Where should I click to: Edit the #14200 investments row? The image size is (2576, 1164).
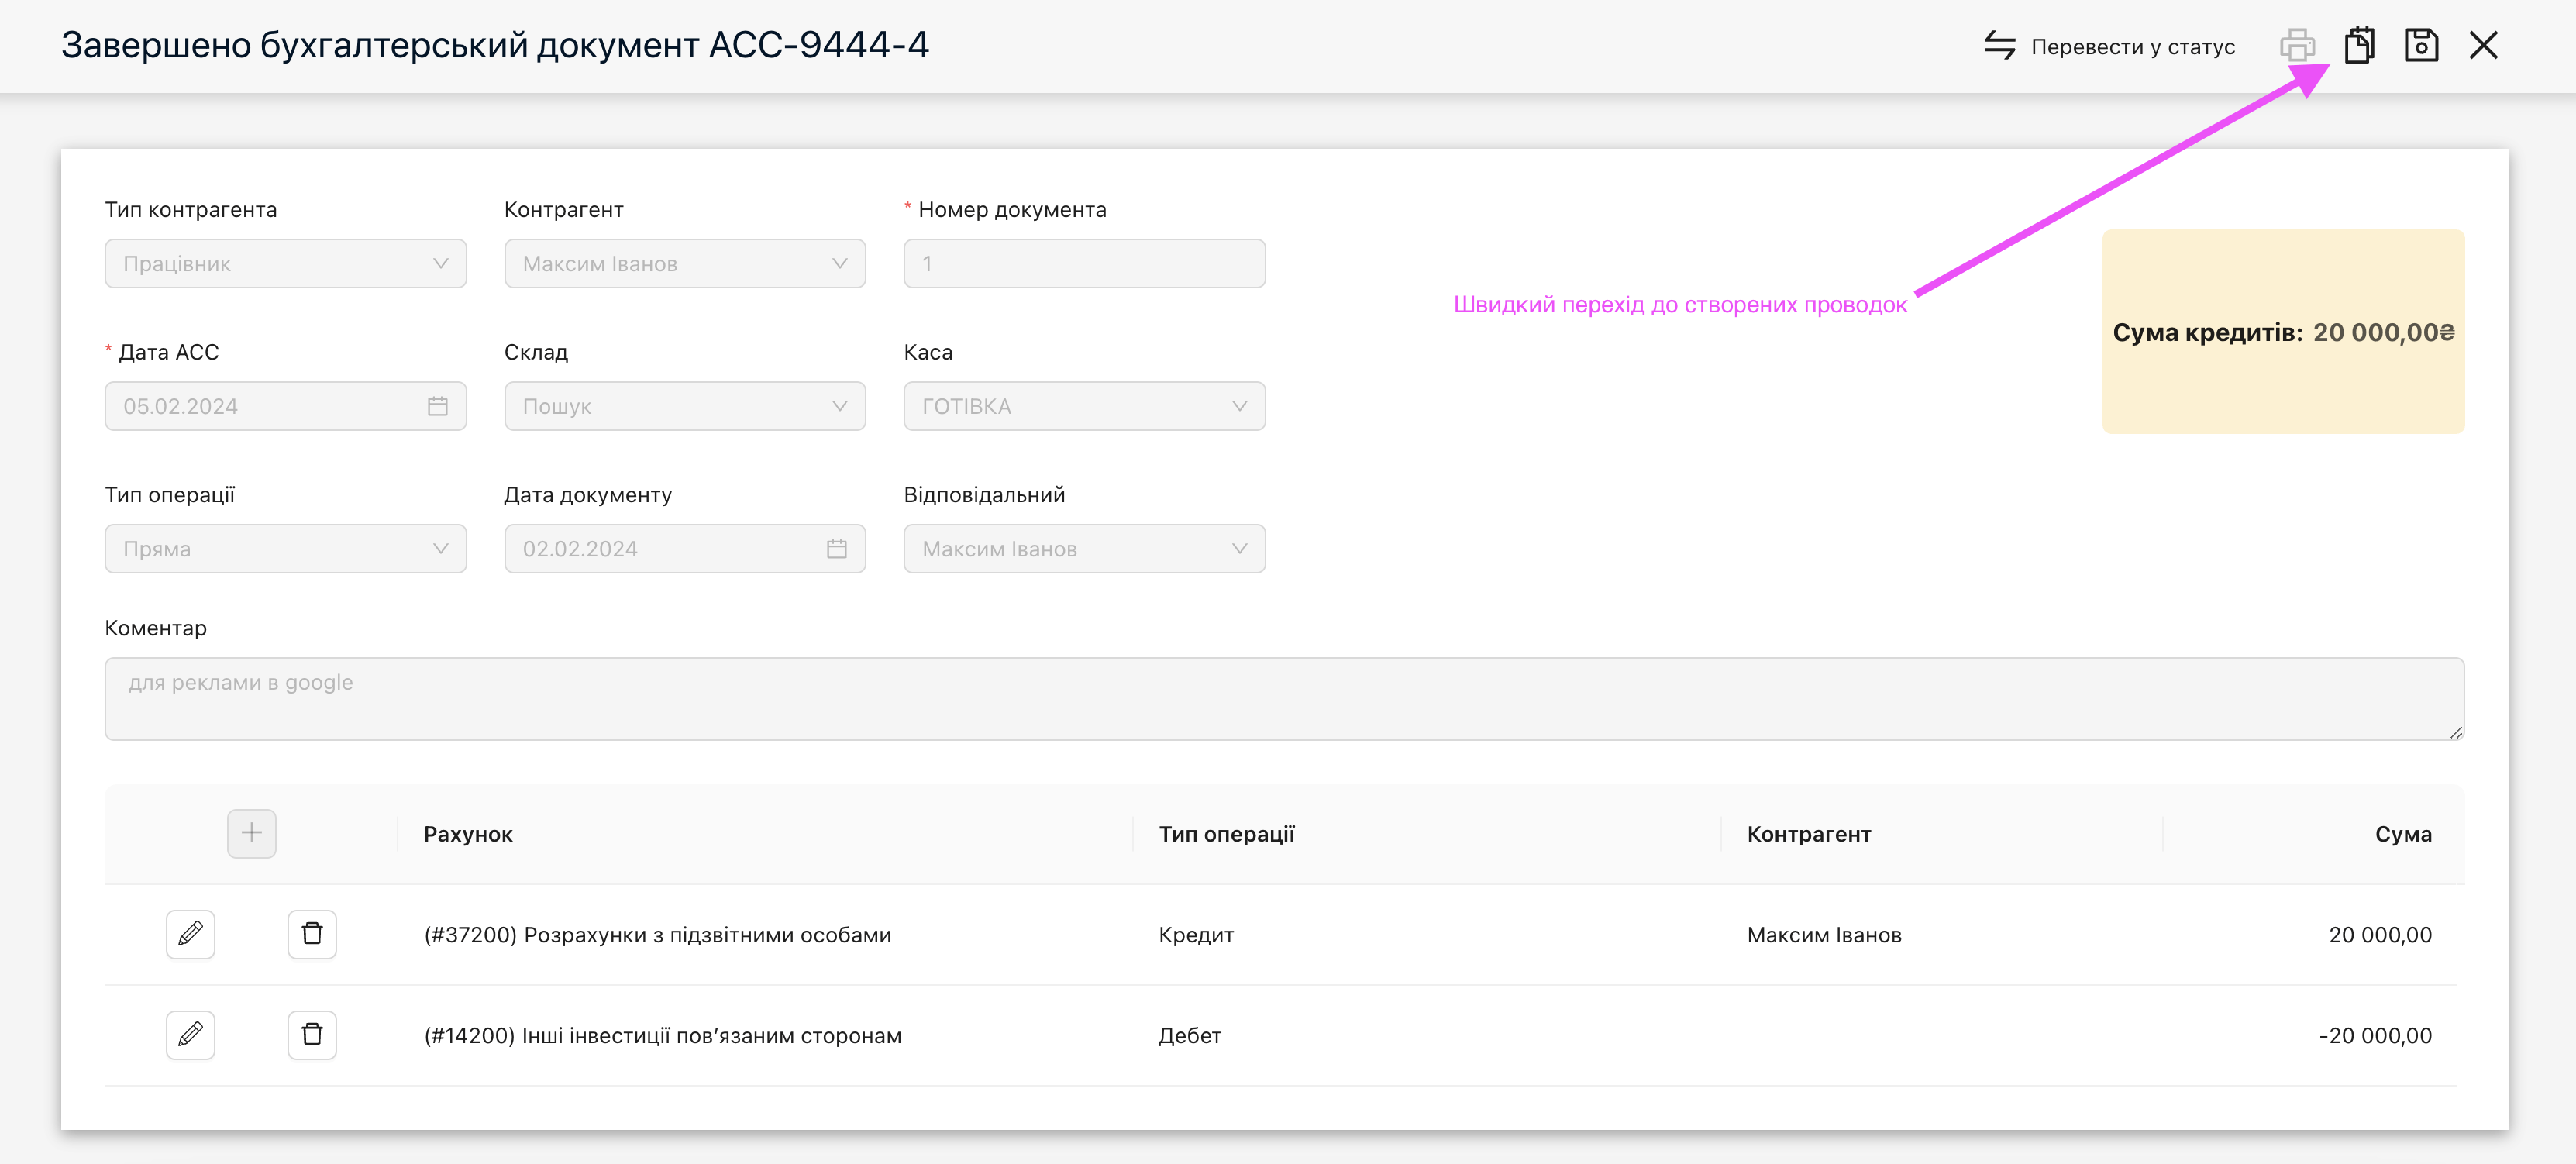tap(190, 1034)
